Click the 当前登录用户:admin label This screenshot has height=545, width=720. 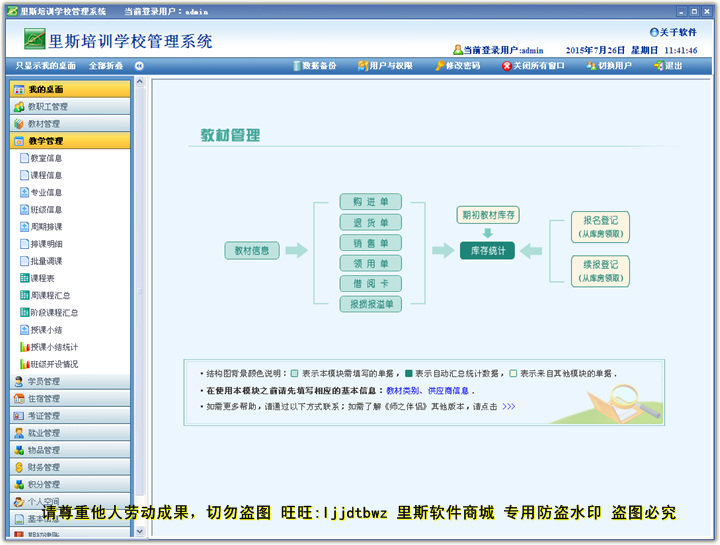[498, 50]
